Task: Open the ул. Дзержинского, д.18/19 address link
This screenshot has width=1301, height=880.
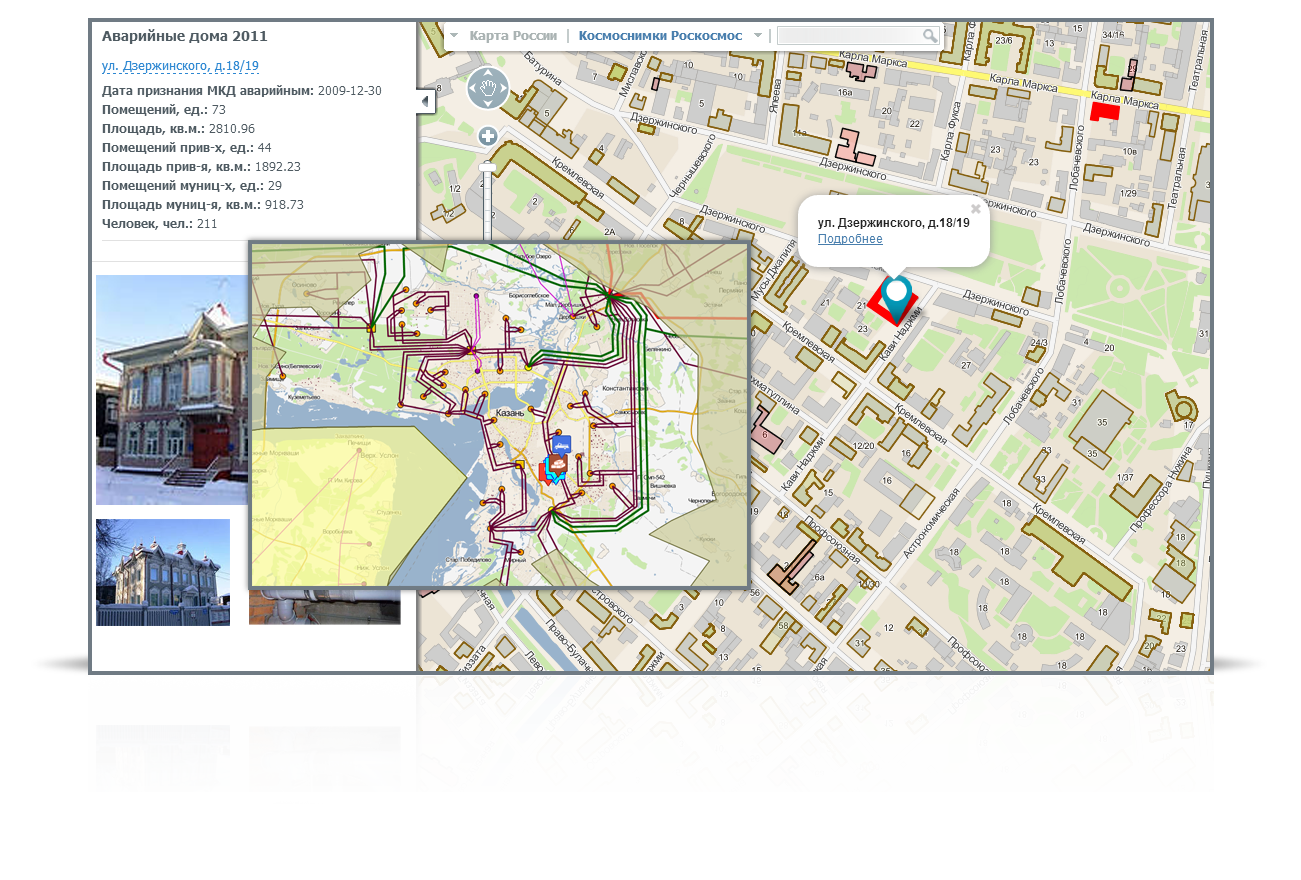Action: tap(180, 66)
